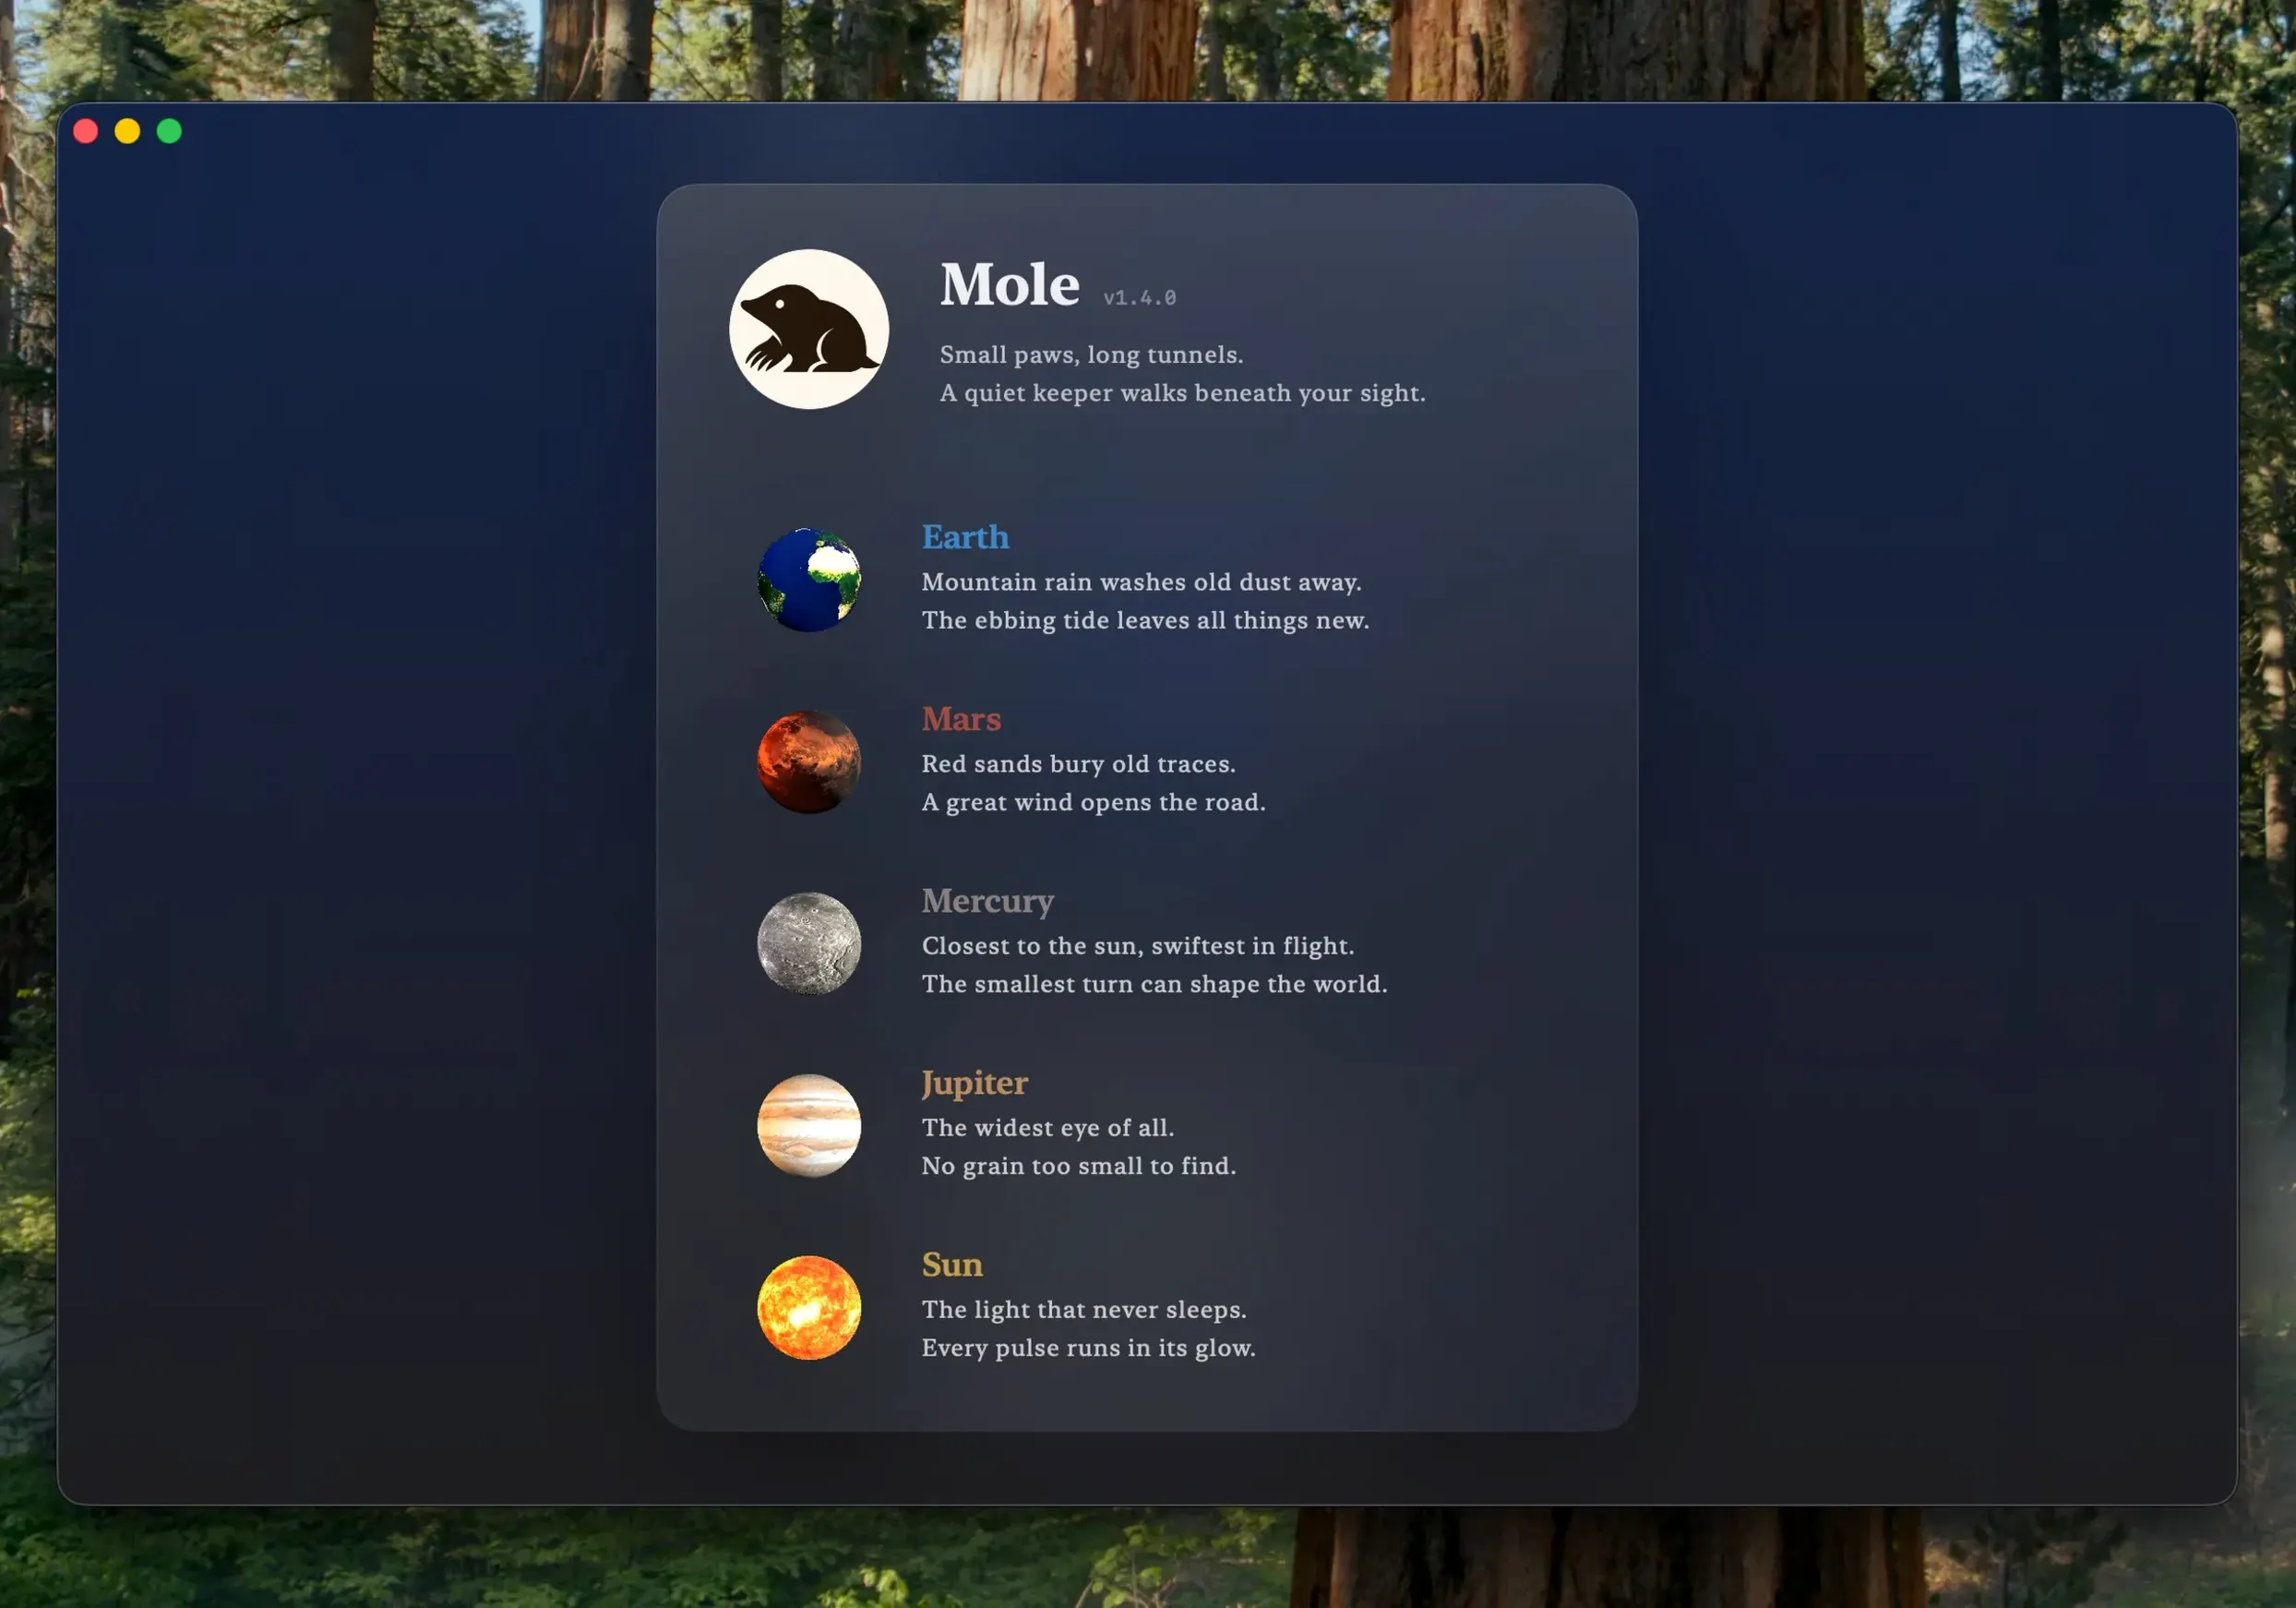
Task: Open the Earth heading
Action: 965,537
